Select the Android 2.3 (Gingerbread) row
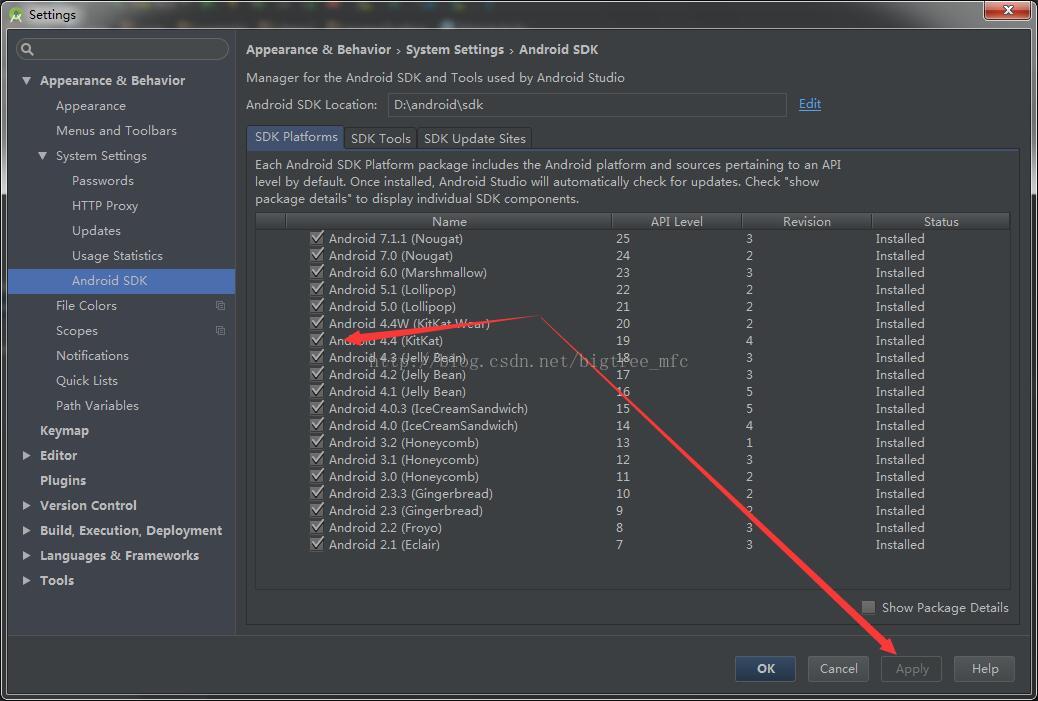Screen dimensions: 1038x701 point(633,510)
